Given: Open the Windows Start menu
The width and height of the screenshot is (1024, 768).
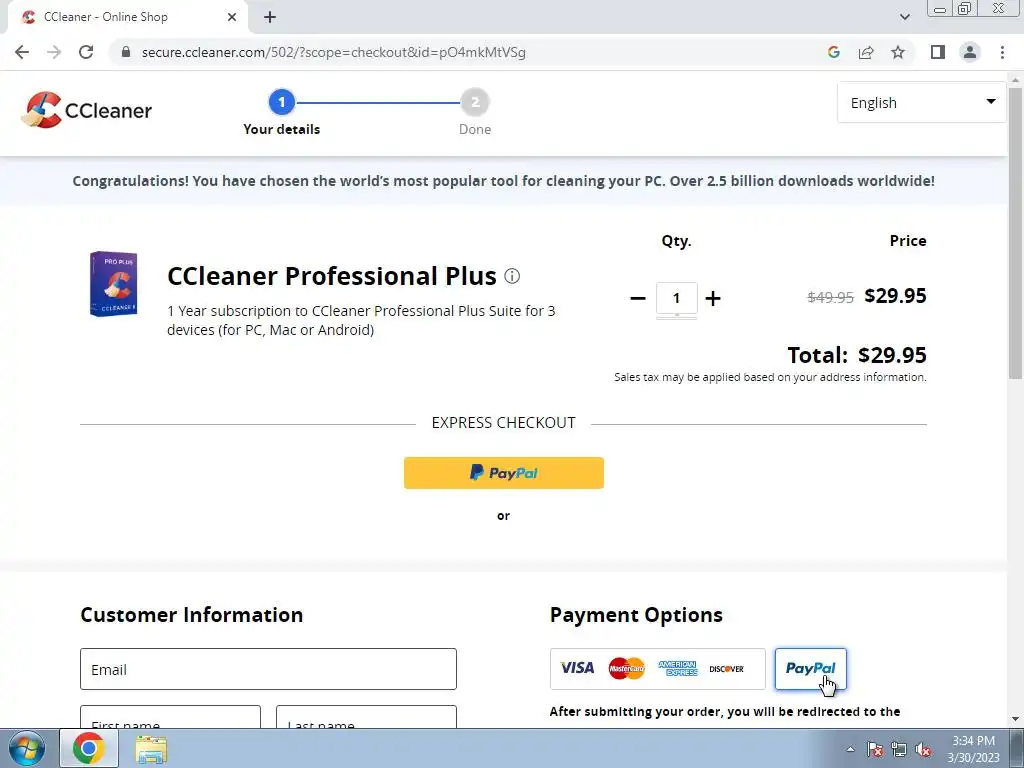Looking at the screenshot, I should coord(26,748).
